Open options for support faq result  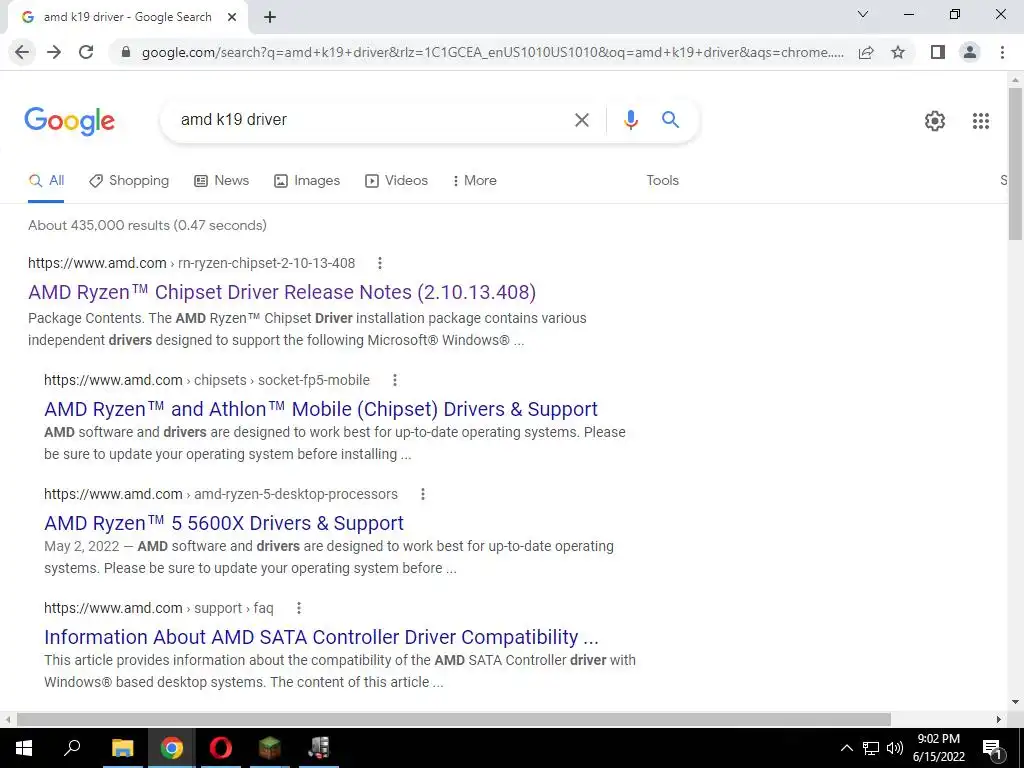[298, 609]
